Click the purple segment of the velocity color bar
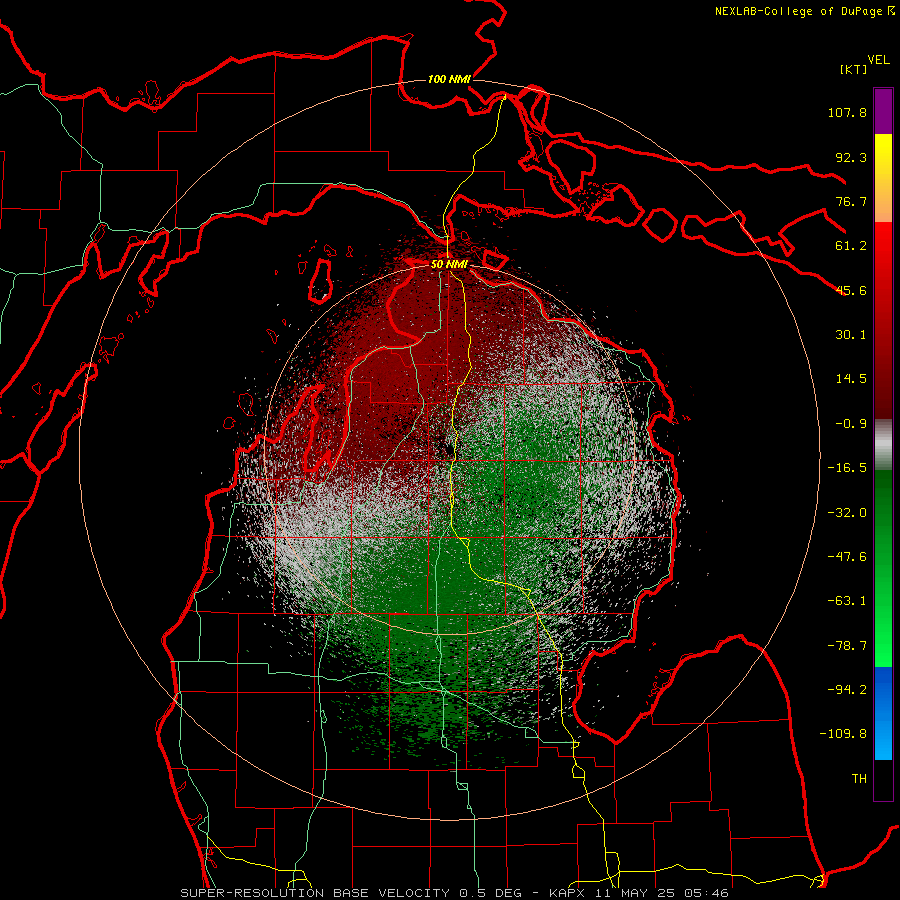 click(883, 111)
